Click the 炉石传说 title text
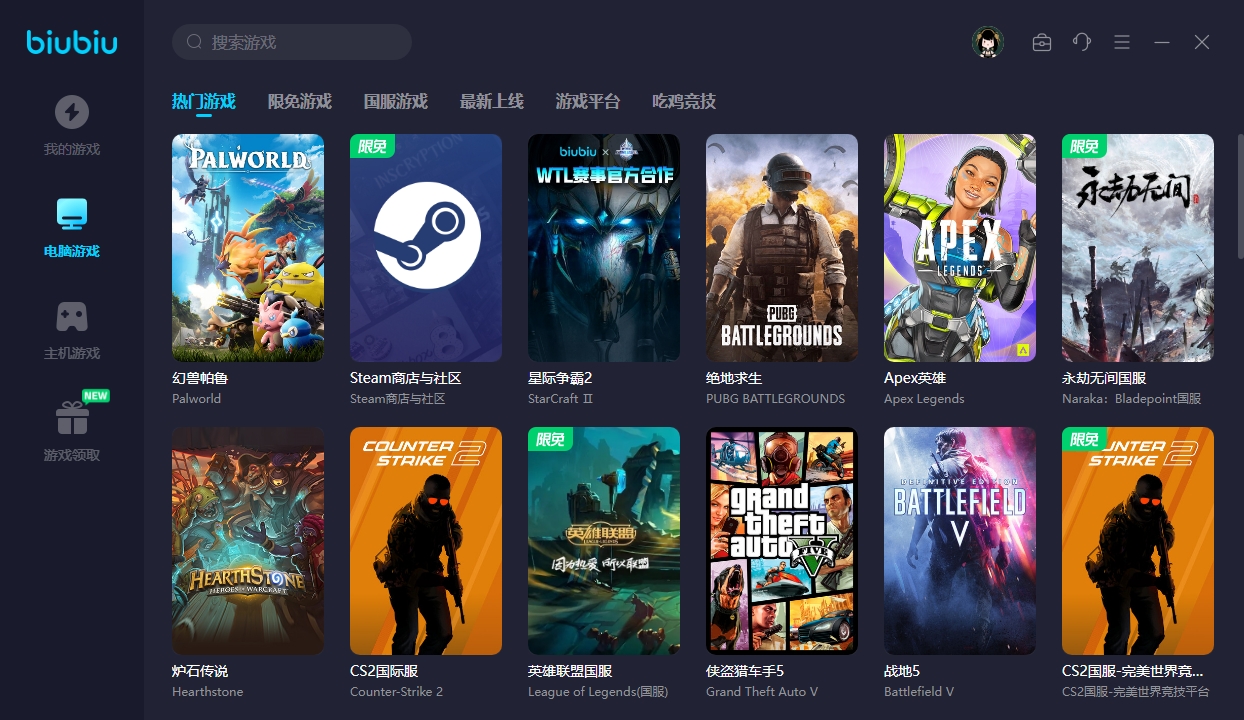 coord(200,671)
